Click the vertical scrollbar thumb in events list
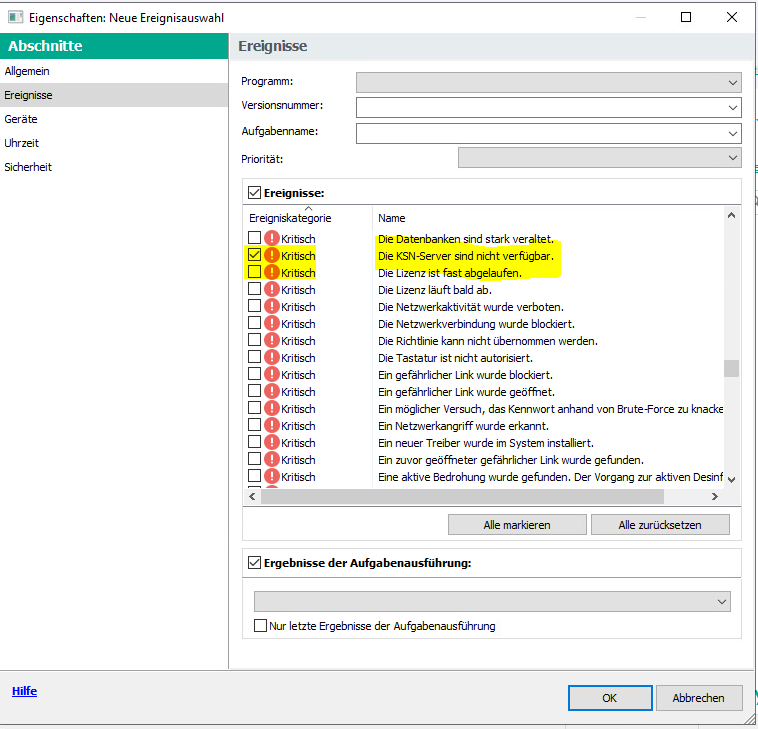This screenshot has height=729, width=758. pos(731,368)
